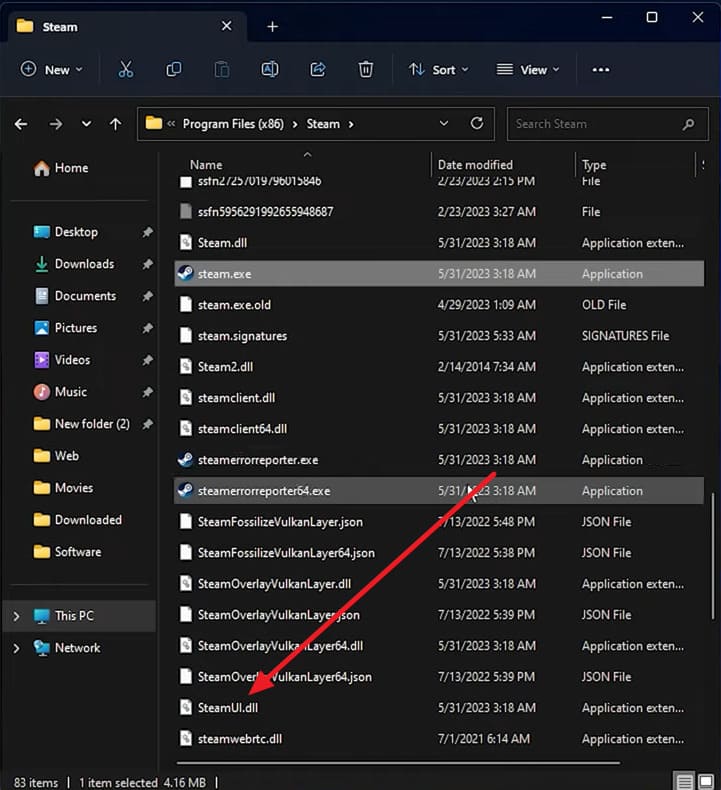Sort by the Type column header
This screenshot has height=790, width=721.
tap(594, 165)
